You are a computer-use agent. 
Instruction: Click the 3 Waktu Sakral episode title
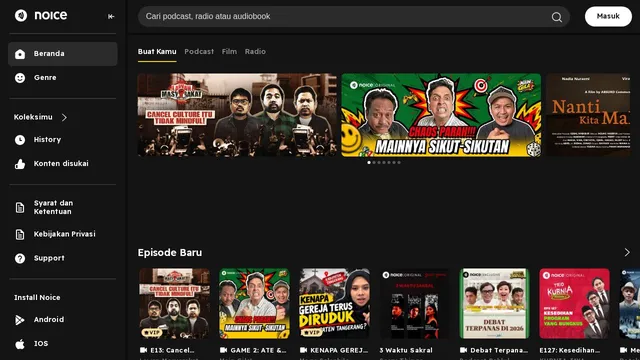pyautogui.click(x=406, y=350)
